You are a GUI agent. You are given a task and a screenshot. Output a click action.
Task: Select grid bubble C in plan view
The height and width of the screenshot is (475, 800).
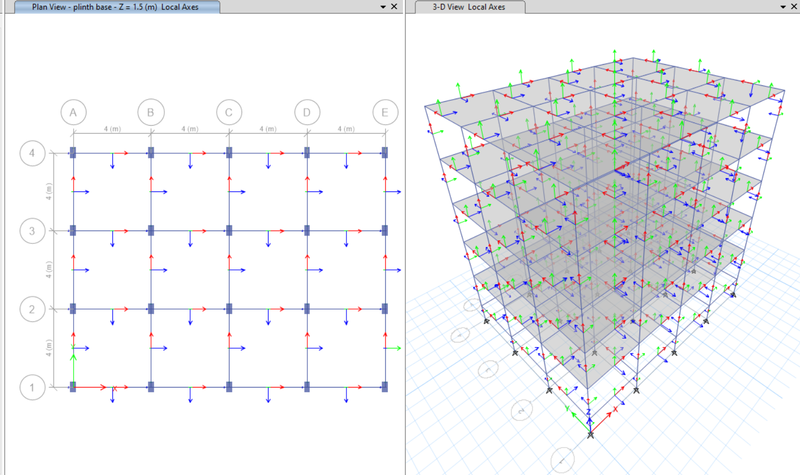pyautogui.click(x=229, y=112)
